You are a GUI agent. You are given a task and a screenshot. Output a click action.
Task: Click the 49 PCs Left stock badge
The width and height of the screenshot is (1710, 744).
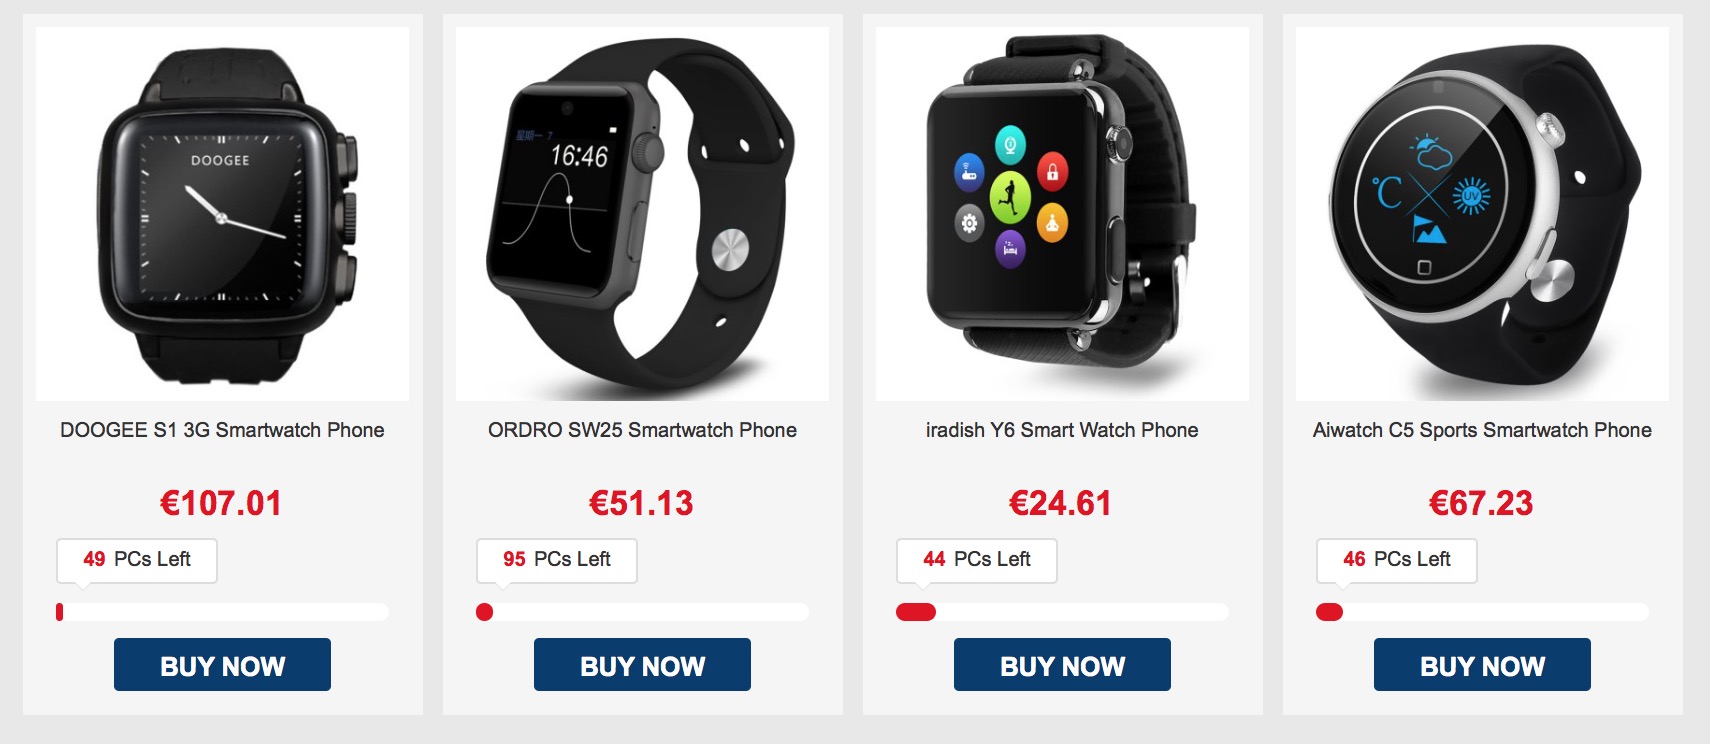click(x=137, y=560)
